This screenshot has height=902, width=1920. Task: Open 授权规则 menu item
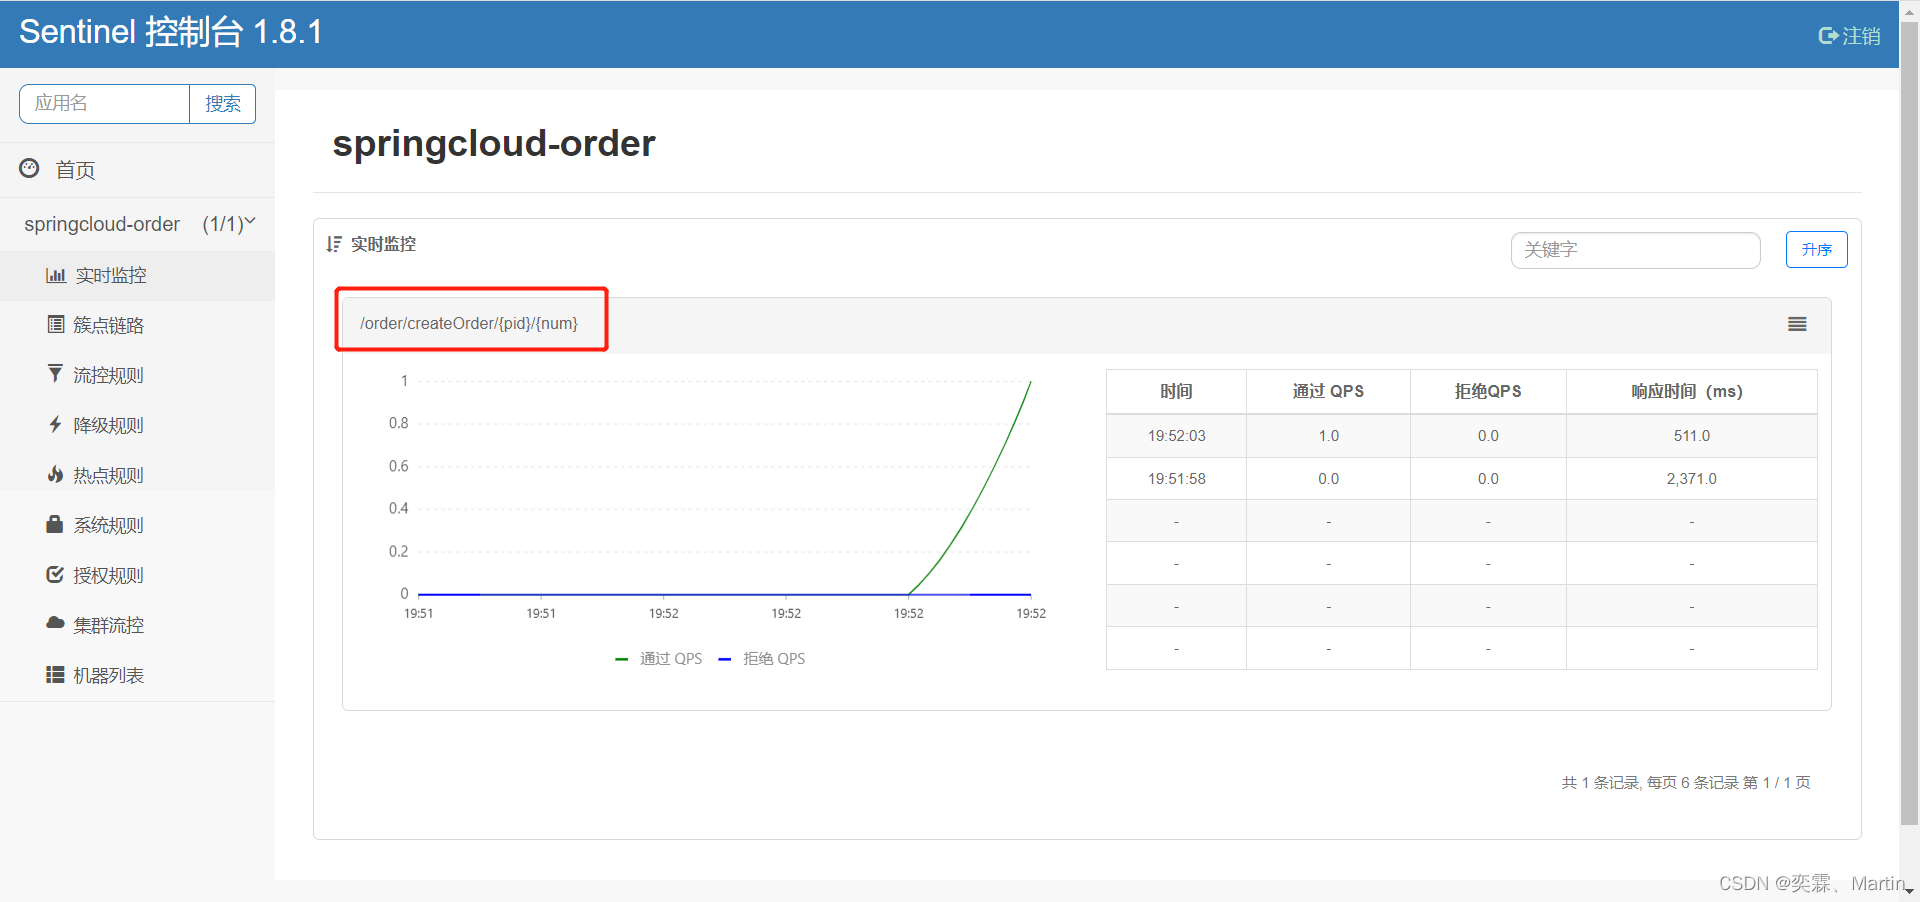108,575
